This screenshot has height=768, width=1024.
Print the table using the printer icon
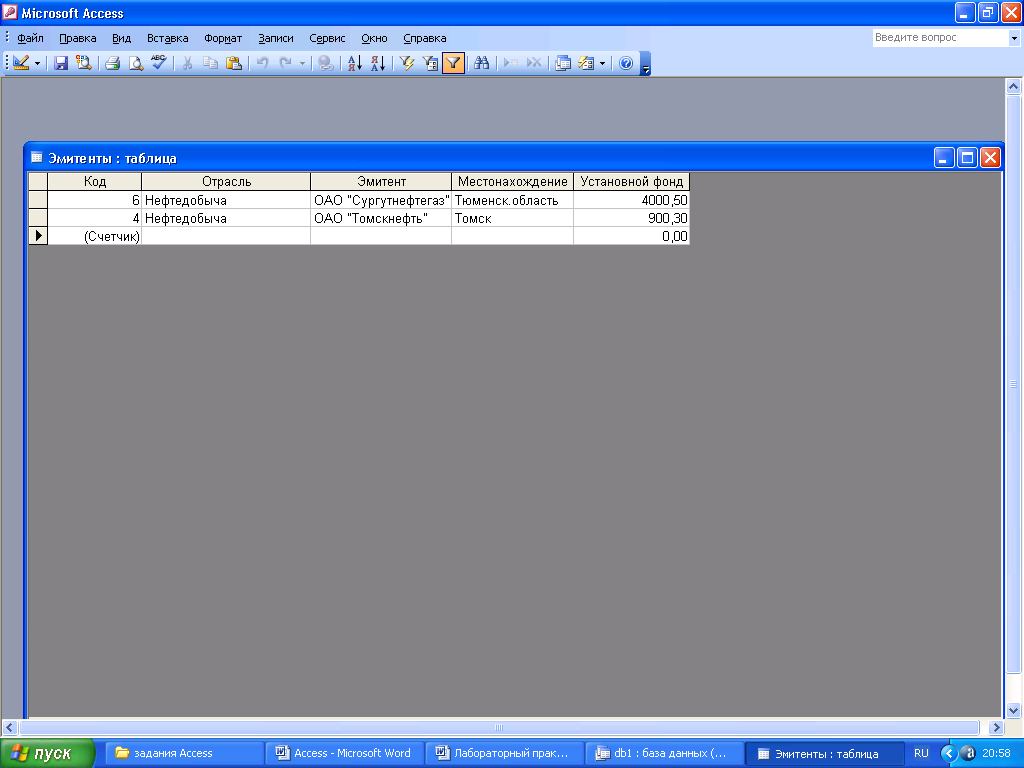click(112, 63)
